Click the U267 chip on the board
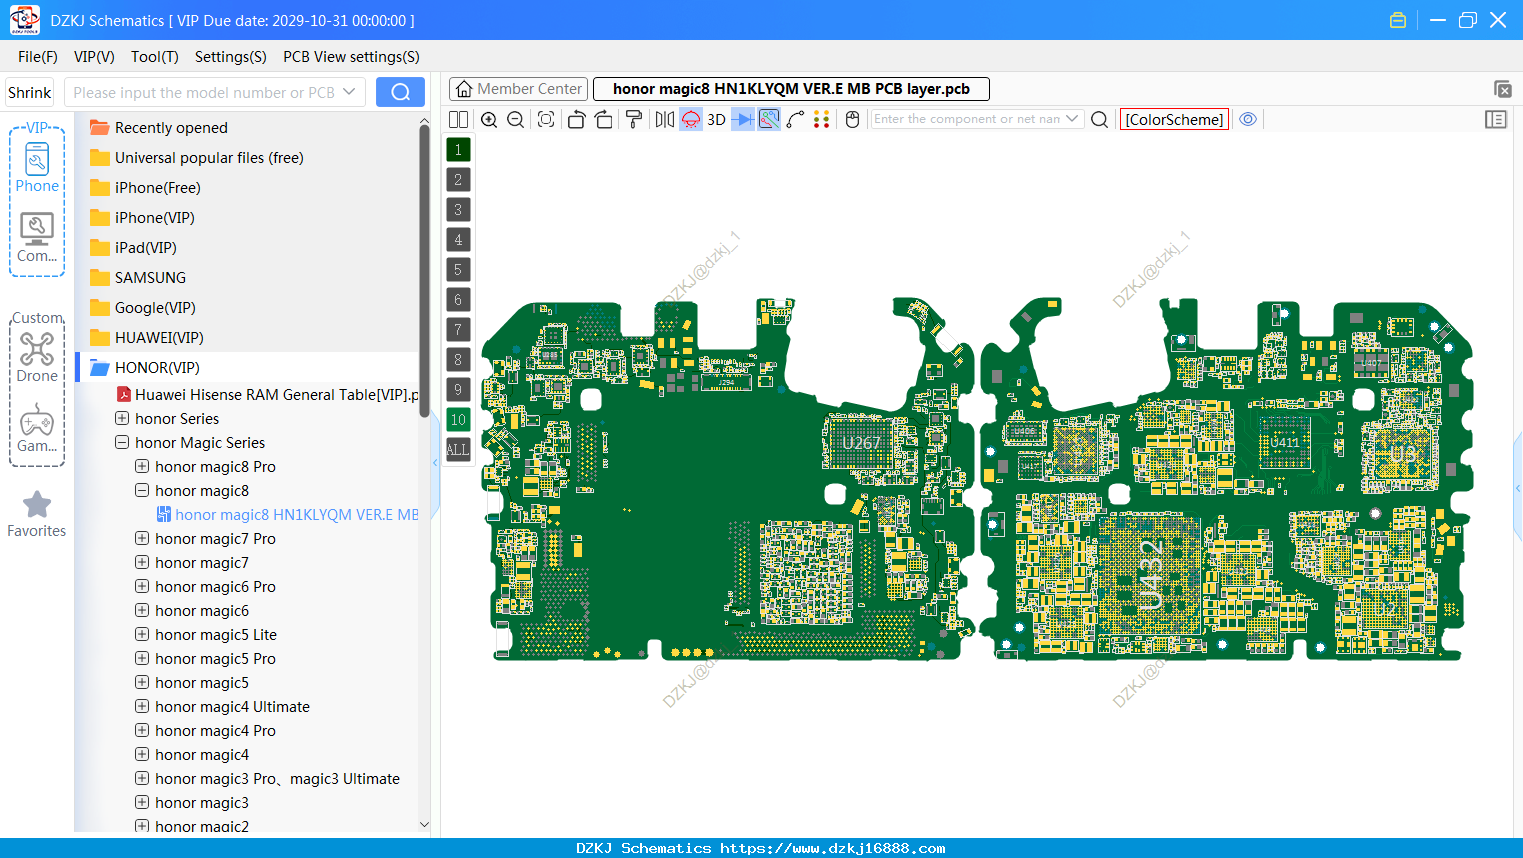This screenshot has height=858, width=1523. (x=861, y=443)
